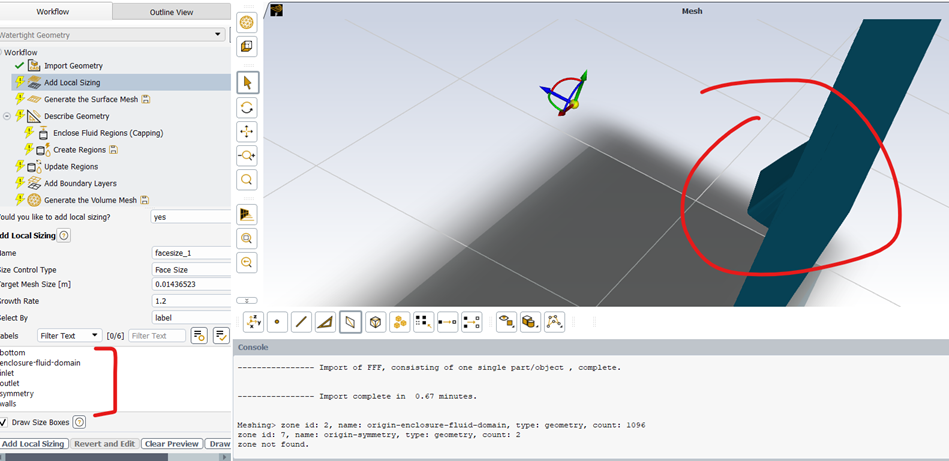Click the point/node selection filter icon
Screen dimensions: 949x461
pos(278,322)
